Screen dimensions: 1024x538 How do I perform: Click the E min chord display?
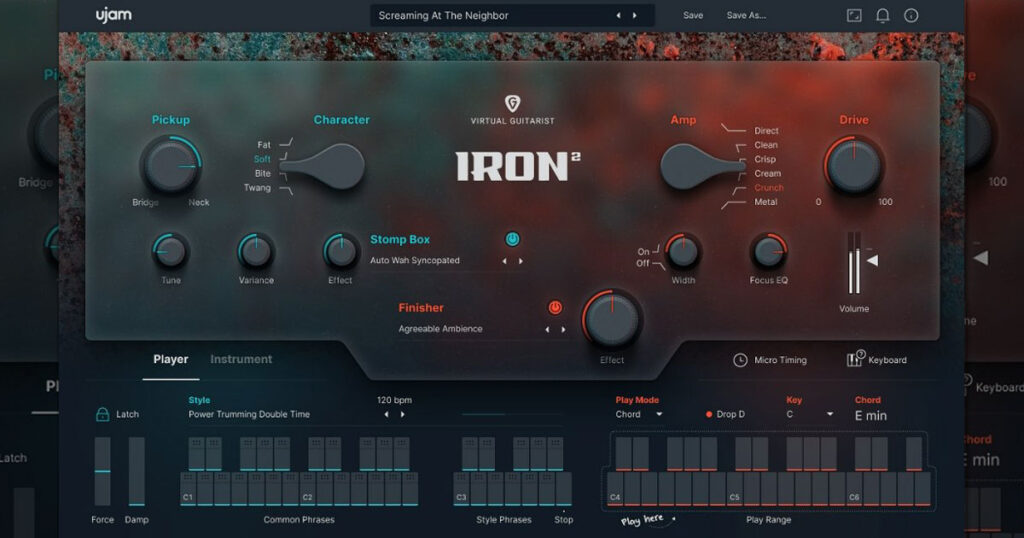point(871,416)
